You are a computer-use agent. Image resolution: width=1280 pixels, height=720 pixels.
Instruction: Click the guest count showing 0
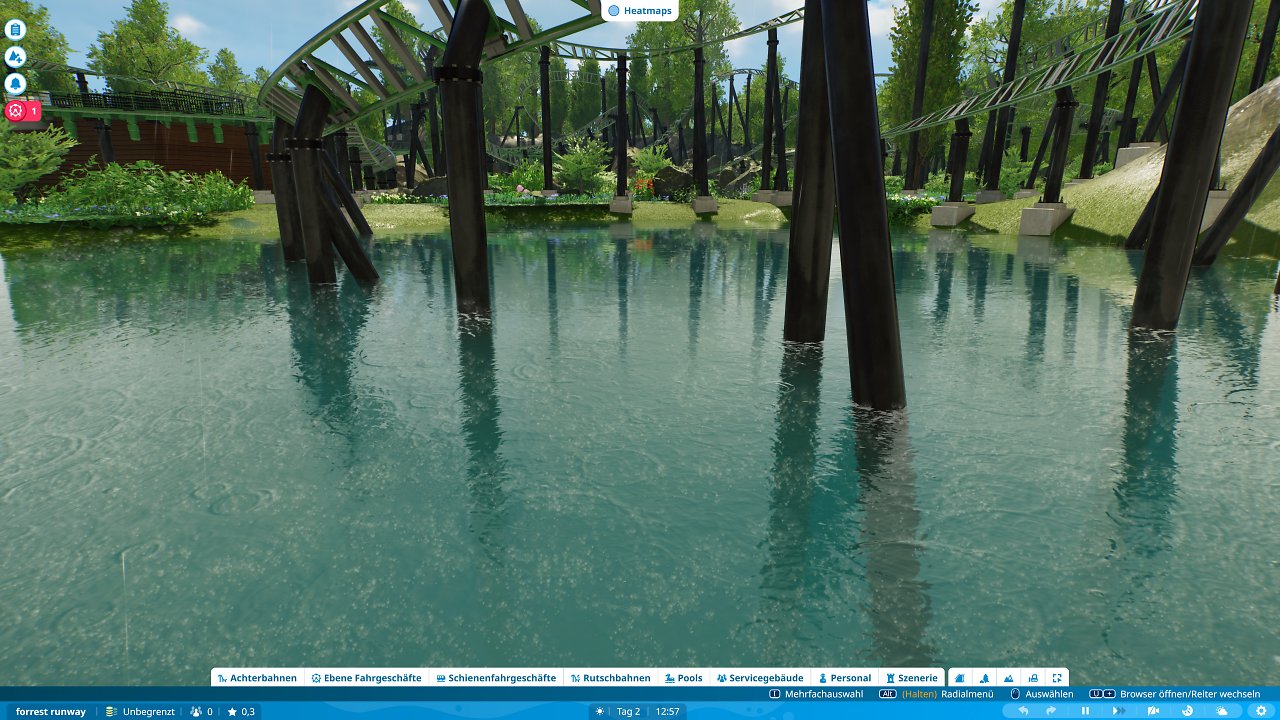tap(201, 712)
